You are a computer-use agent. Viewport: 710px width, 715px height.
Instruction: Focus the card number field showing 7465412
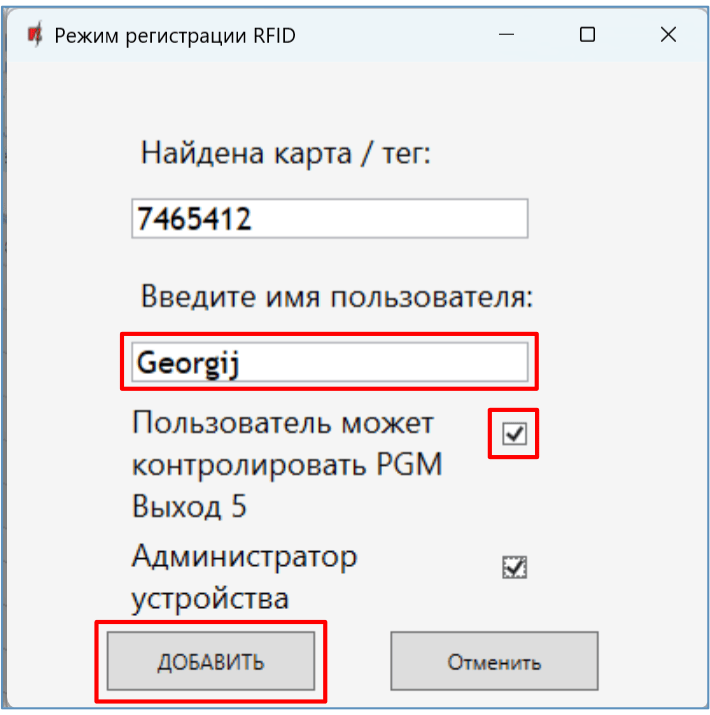point(329,219)
